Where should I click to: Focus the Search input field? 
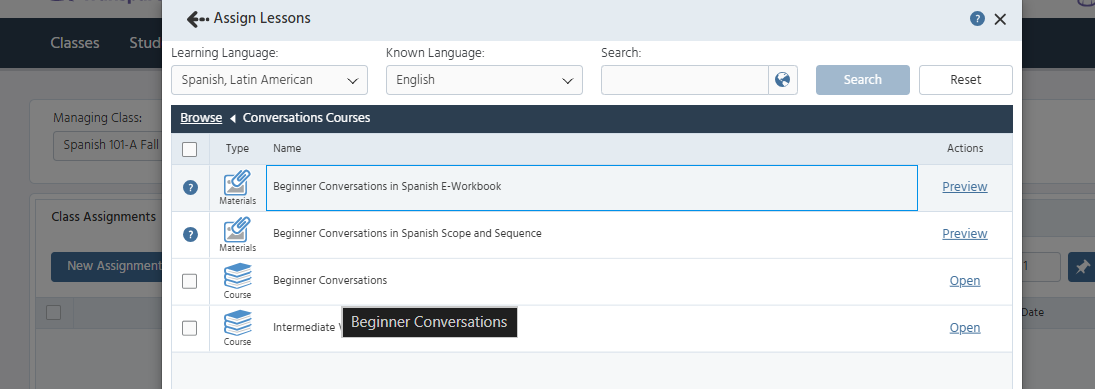coord(684,80)
